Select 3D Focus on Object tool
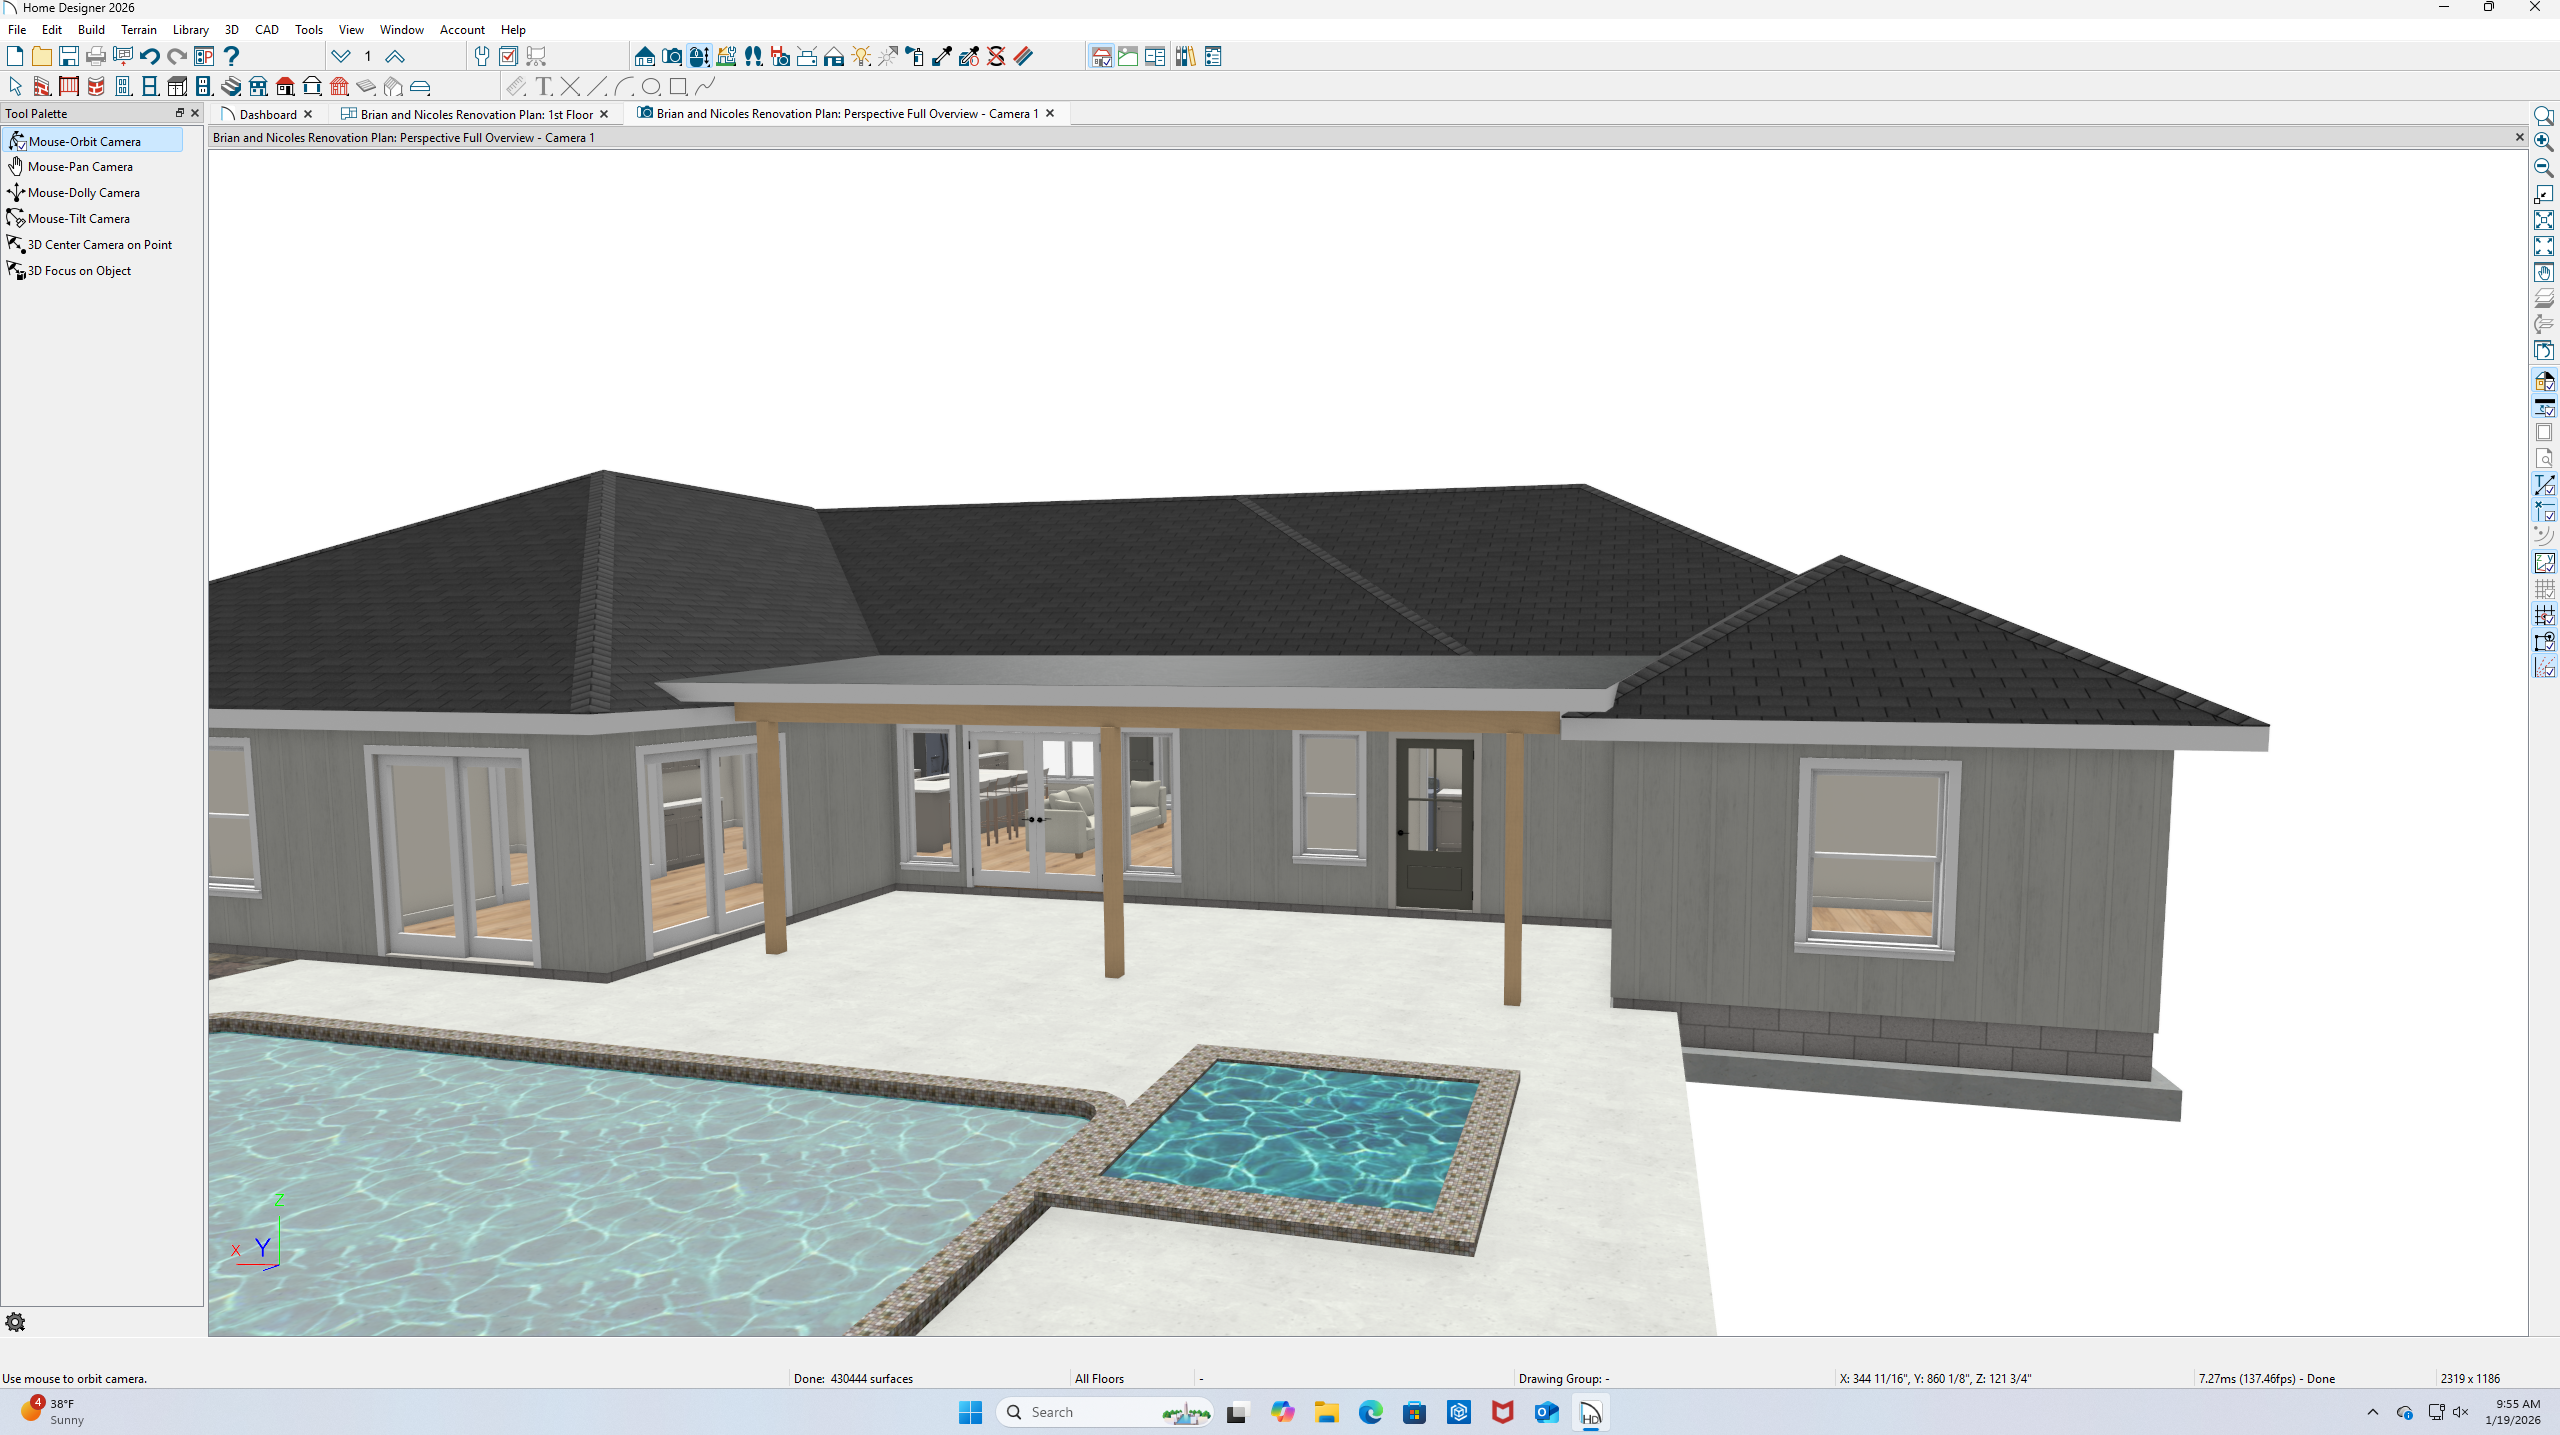The height and width of the screenshot is (1435, 2560). click(x=79, y=271)
